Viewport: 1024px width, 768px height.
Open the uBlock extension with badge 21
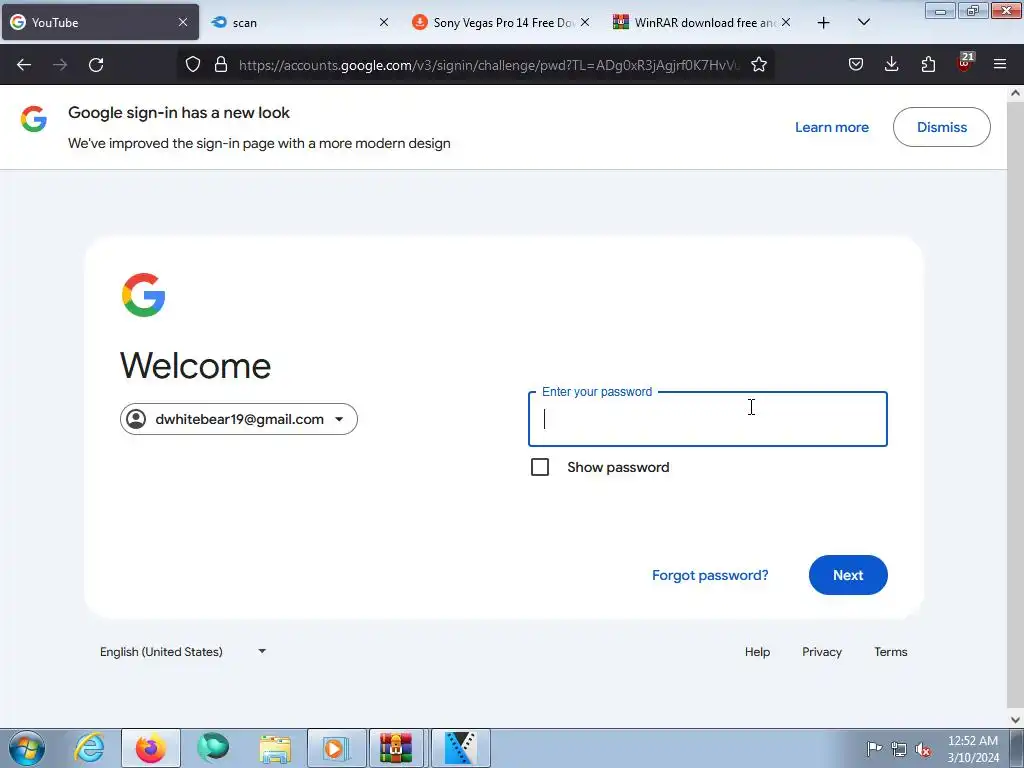965,63
